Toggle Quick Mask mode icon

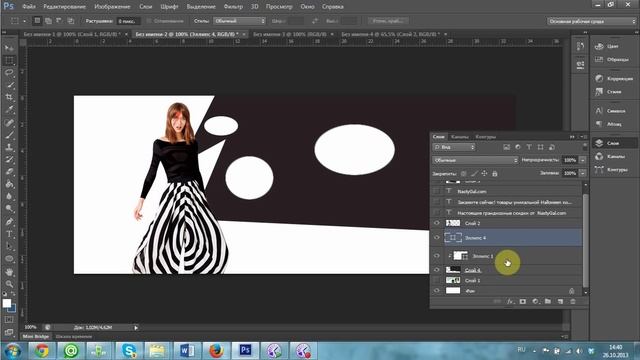(x=9, y=320)
